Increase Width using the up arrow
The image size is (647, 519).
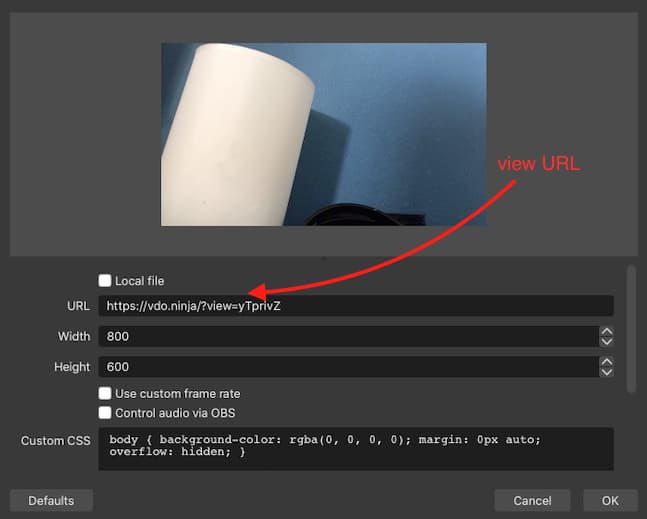[x=607, y=331]
